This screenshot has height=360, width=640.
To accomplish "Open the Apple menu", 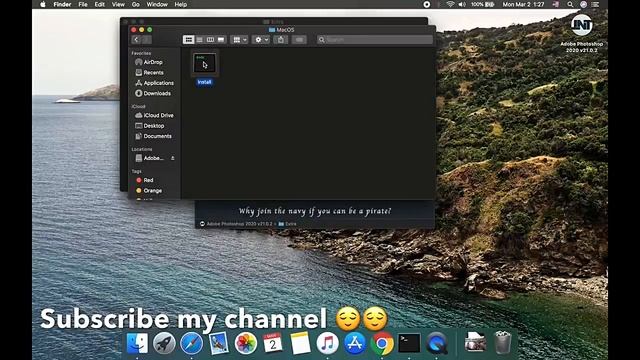I will (43, 4).
